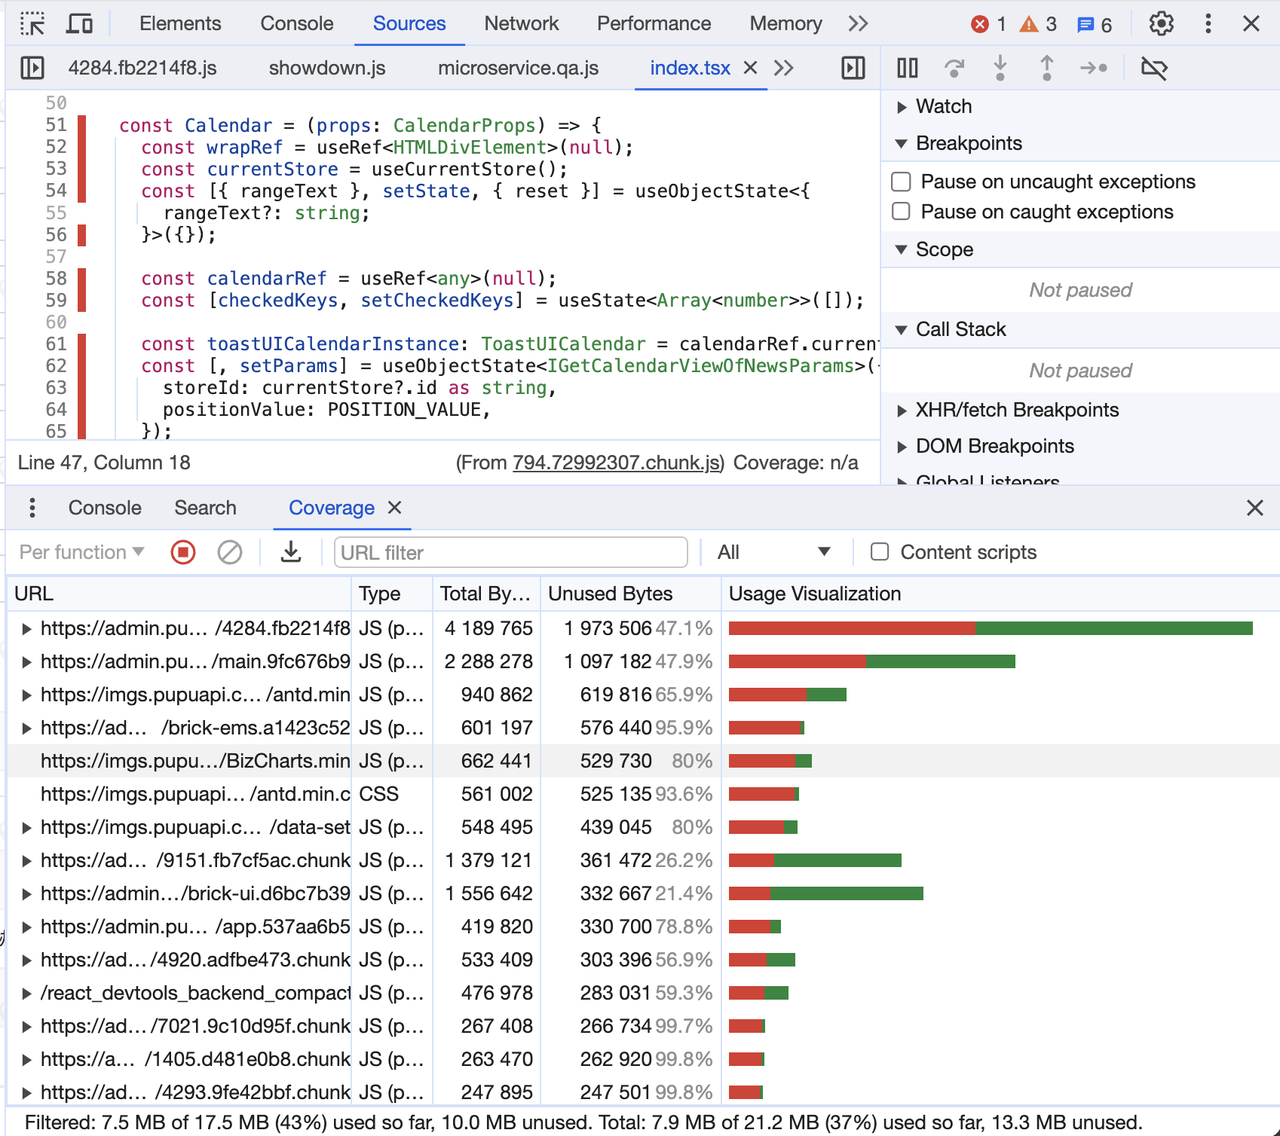Viewport: 1280px width, 1136px height.
Task: Click line number 58 in the gutter
Action: 56,279
